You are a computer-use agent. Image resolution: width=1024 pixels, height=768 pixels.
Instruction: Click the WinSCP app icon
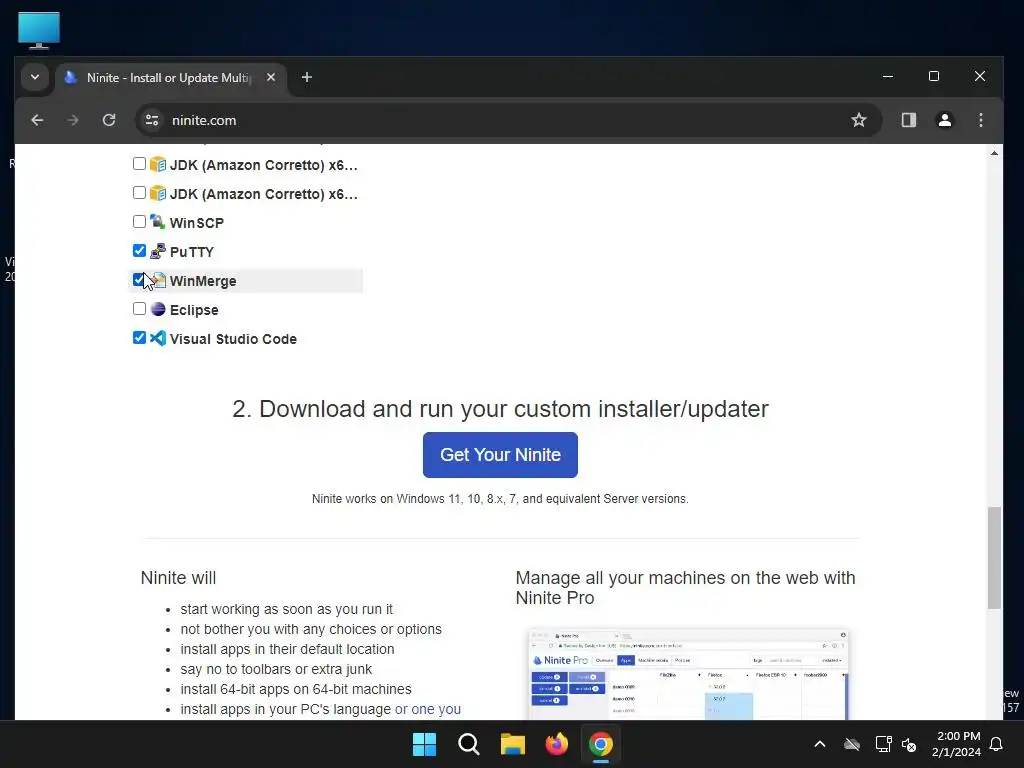157,222
